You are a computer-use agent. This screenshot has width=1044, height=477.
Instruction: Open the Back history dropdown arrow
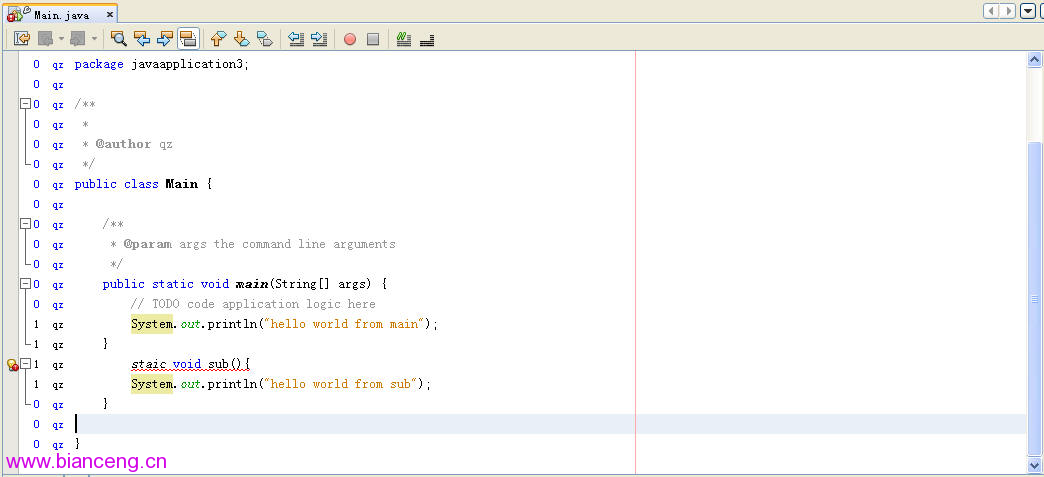(61, 39)
